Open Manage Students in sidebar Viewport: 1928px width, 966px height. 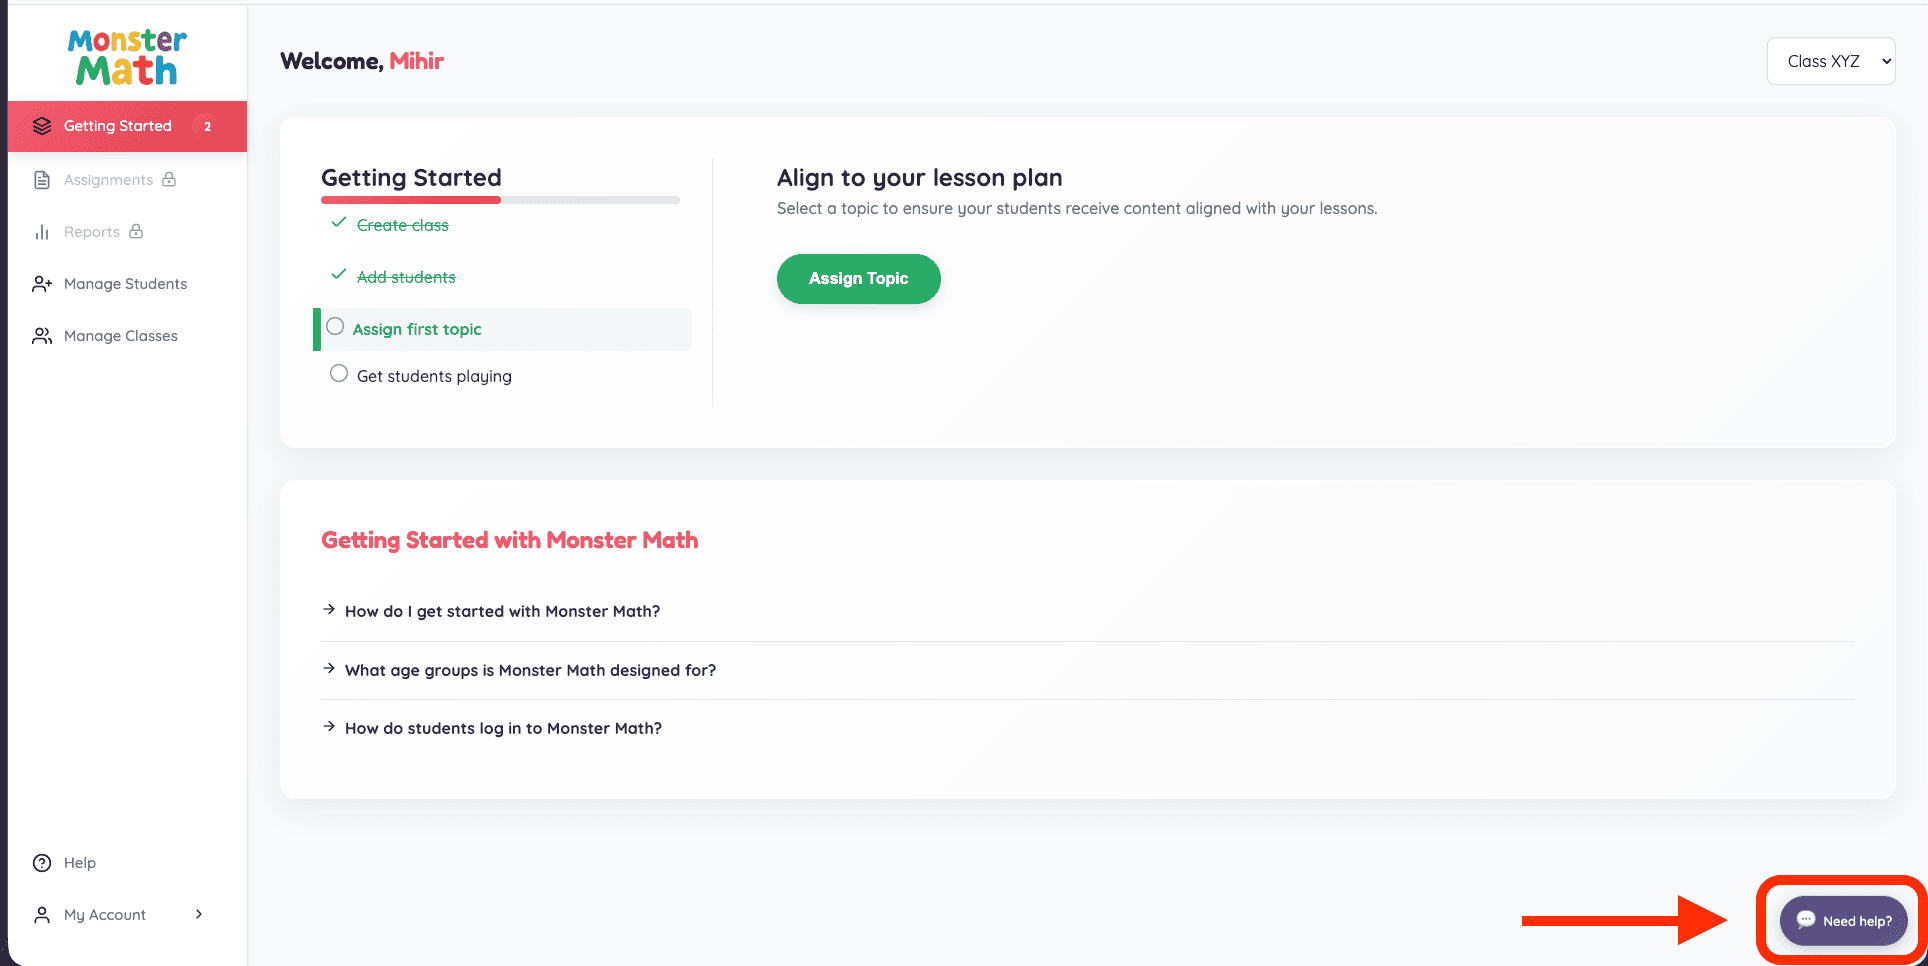125,284
